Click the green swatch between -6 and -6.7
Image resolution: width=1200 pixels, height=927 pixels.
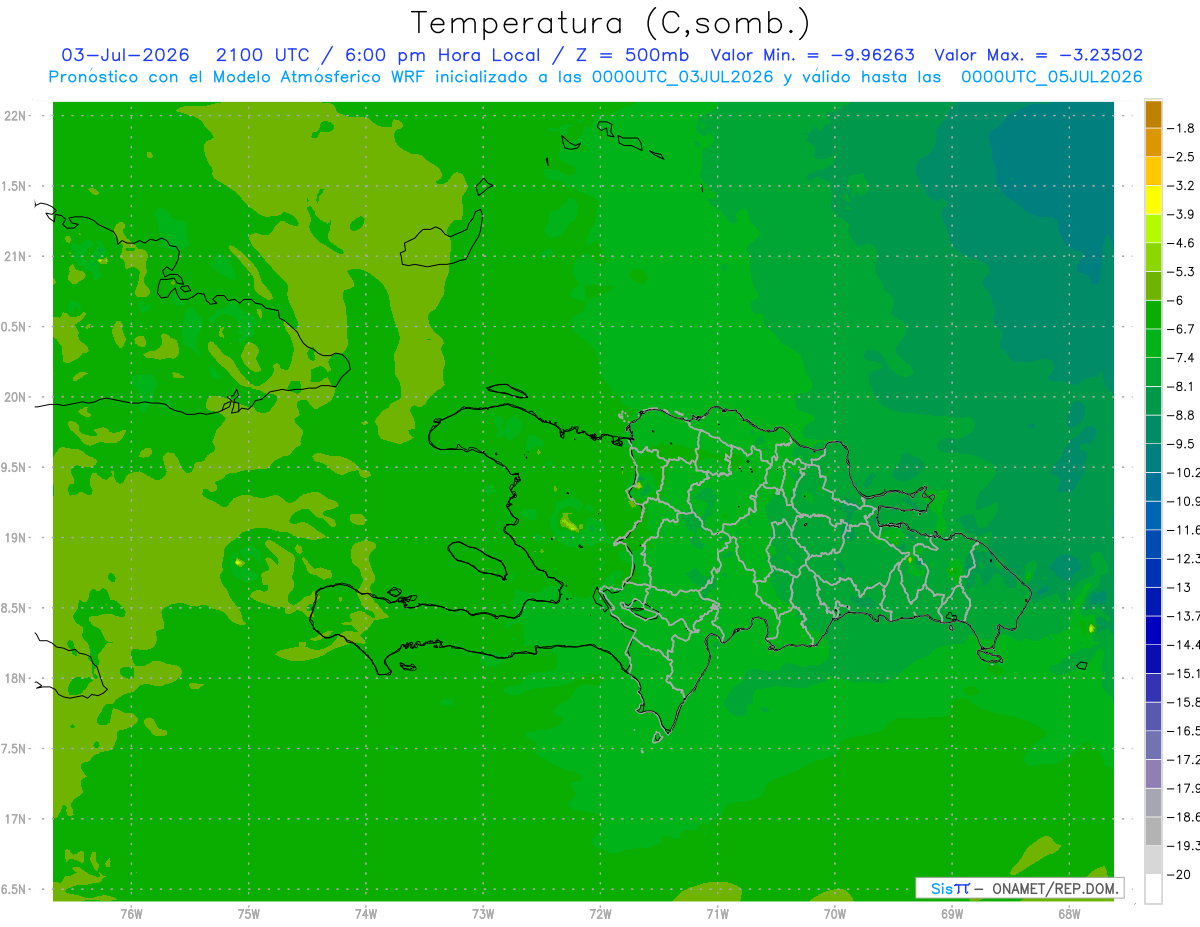(1153, 315)
